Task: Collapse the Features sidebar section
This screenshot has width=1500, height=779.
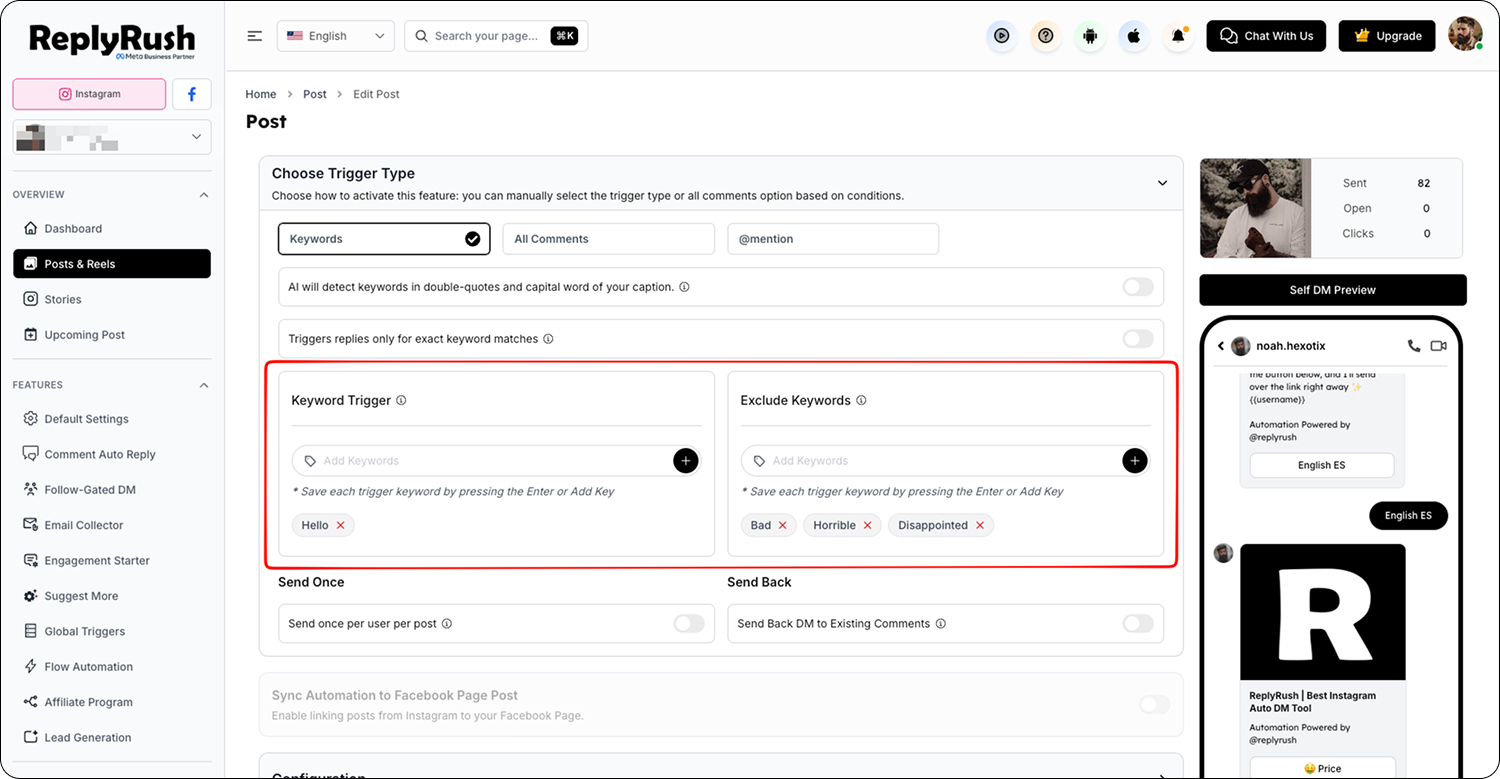Action: [x=204, y=385]
